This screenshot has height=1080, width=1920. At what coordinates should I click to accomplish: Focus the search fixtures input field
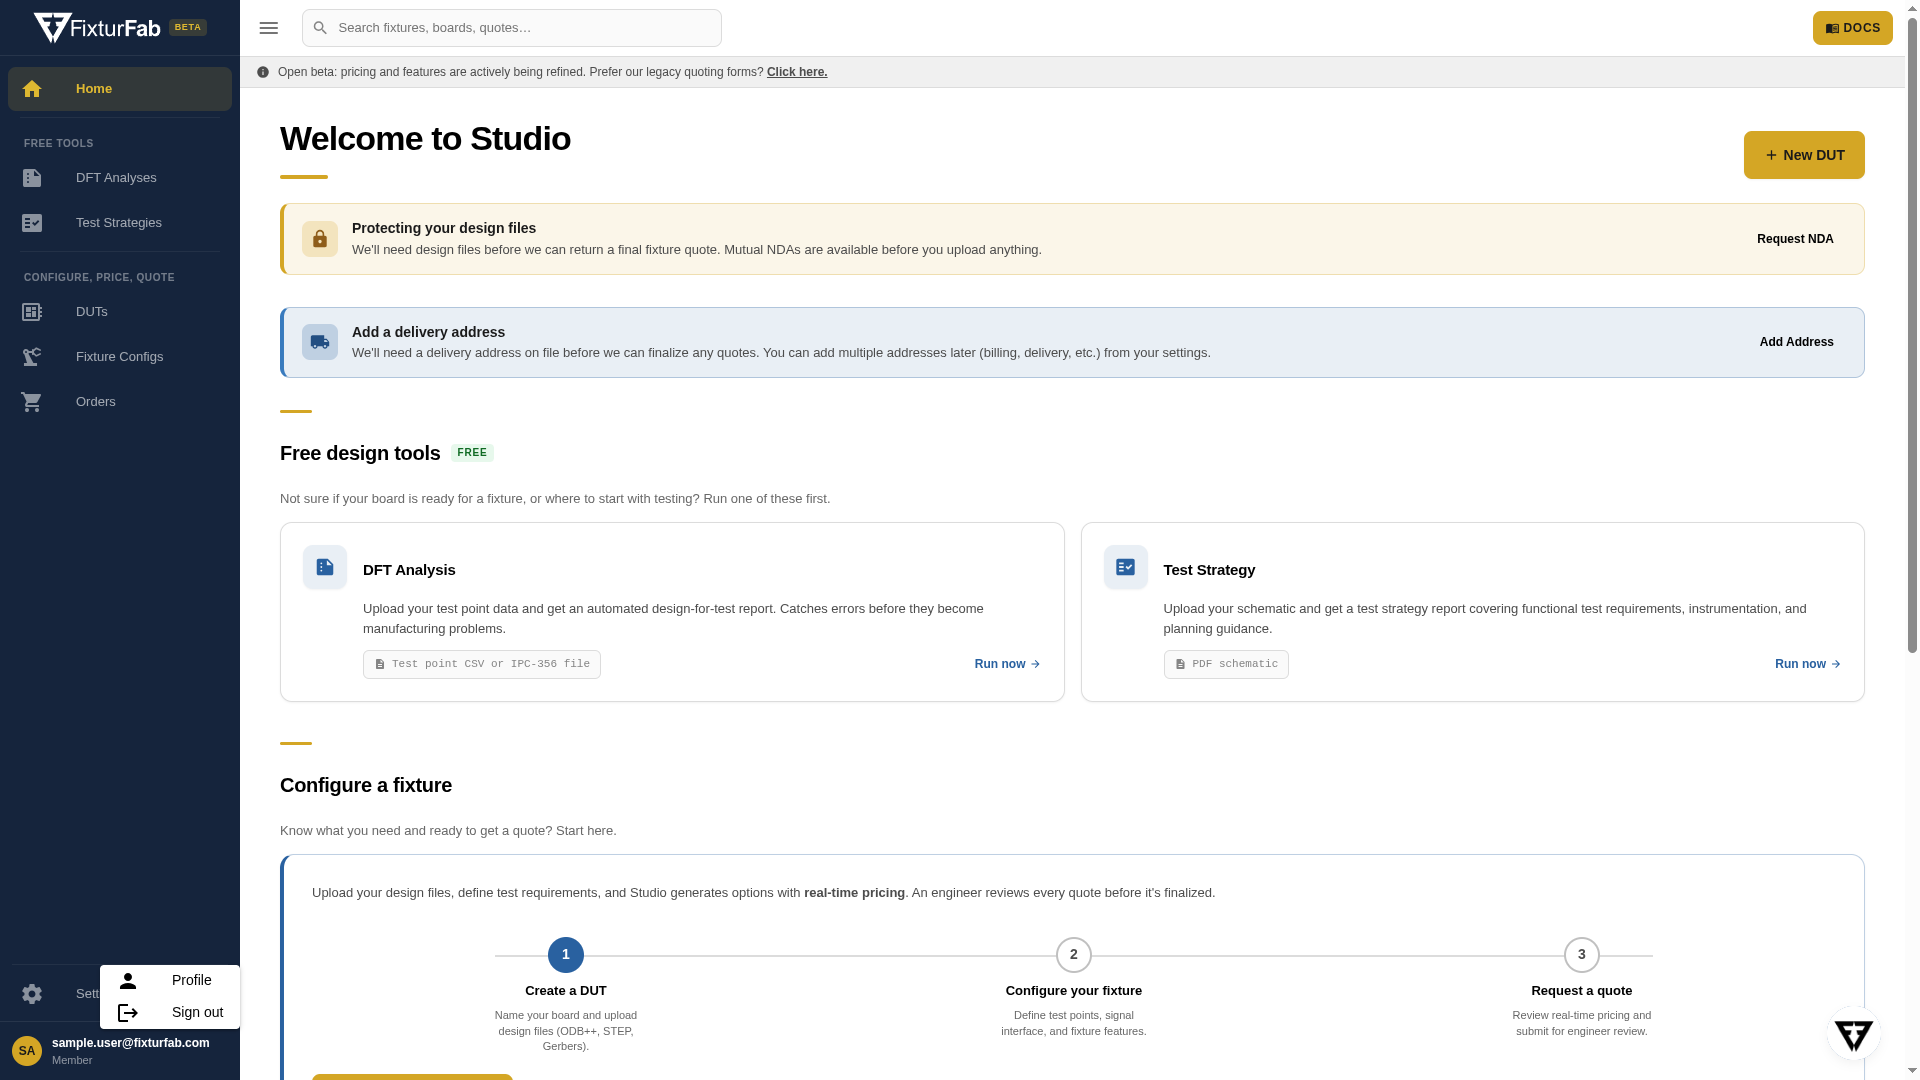click(x=512, y=28)
